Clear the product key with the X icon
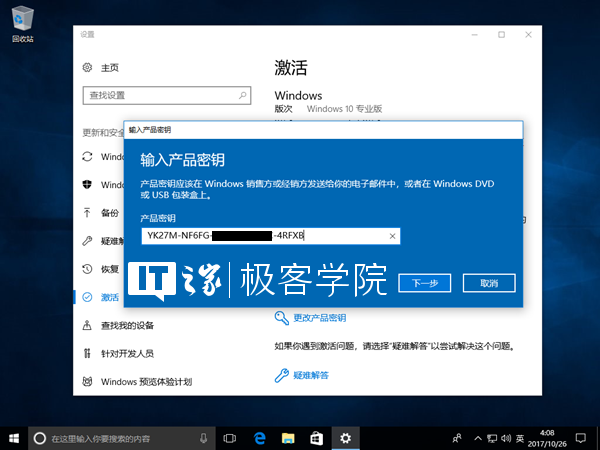The image size is (600, 450). point(392,236)
